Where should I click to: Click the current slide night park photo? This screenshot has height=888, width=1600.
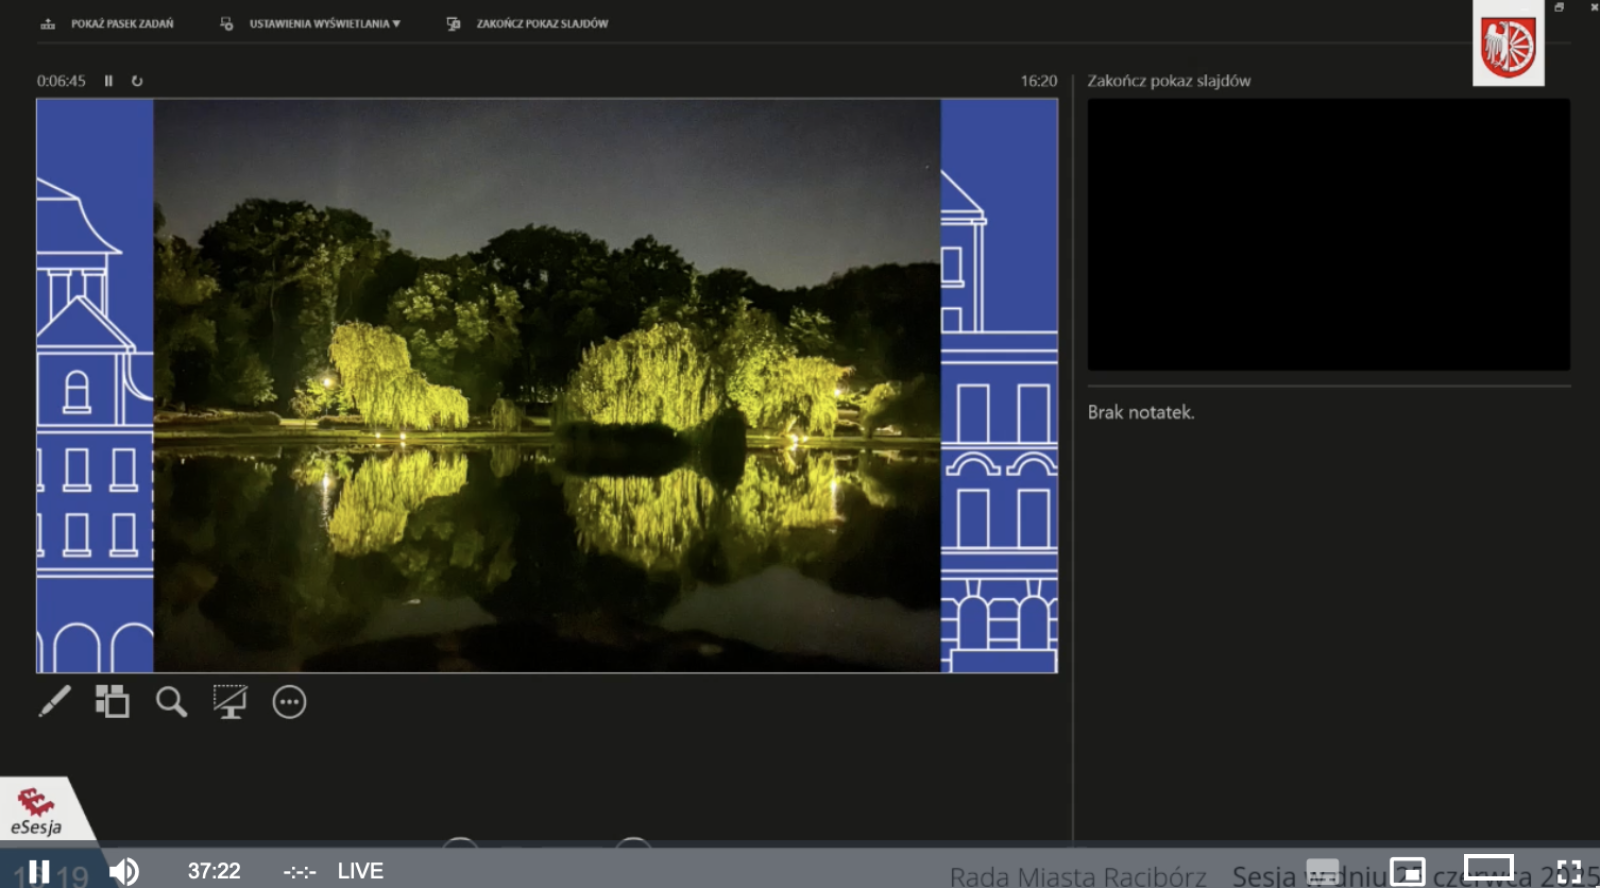[547, 385]
